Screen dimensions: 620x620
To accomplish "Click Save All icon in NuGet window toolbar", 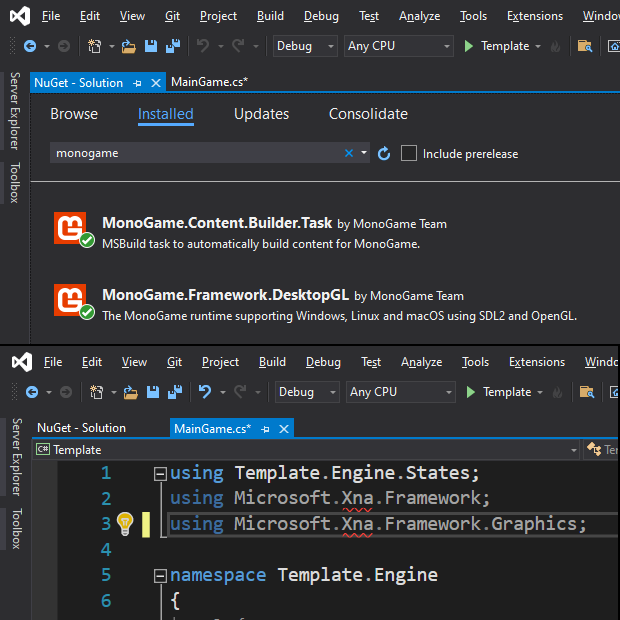I will click(x=173, y=46).
